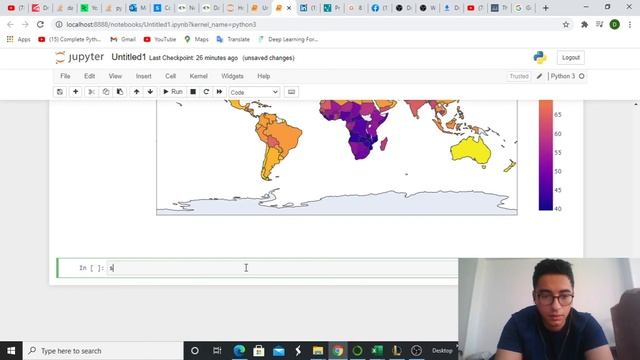Open the command palette keyboard icon
This screenshot has width=640, height=360.
(291, 92)
